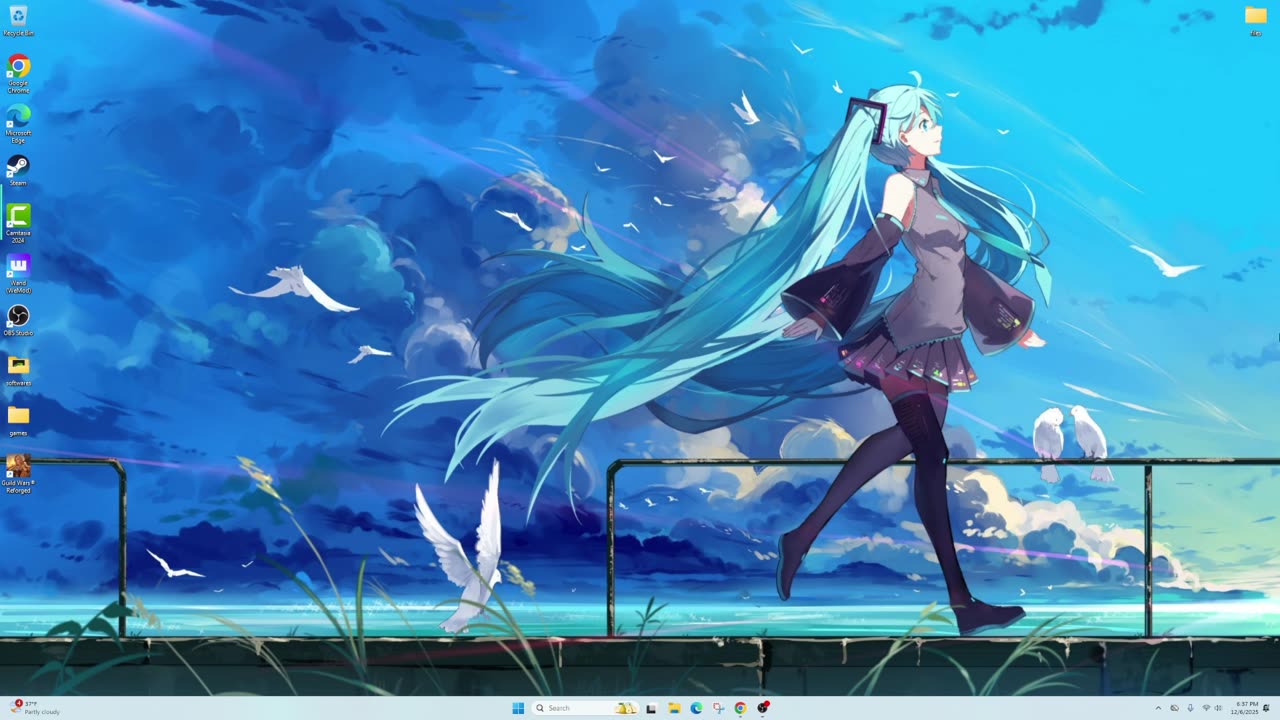Click the microphone tray icon
The height and width of the screenshot is (720, 1280).
(x=1190, y=708)
